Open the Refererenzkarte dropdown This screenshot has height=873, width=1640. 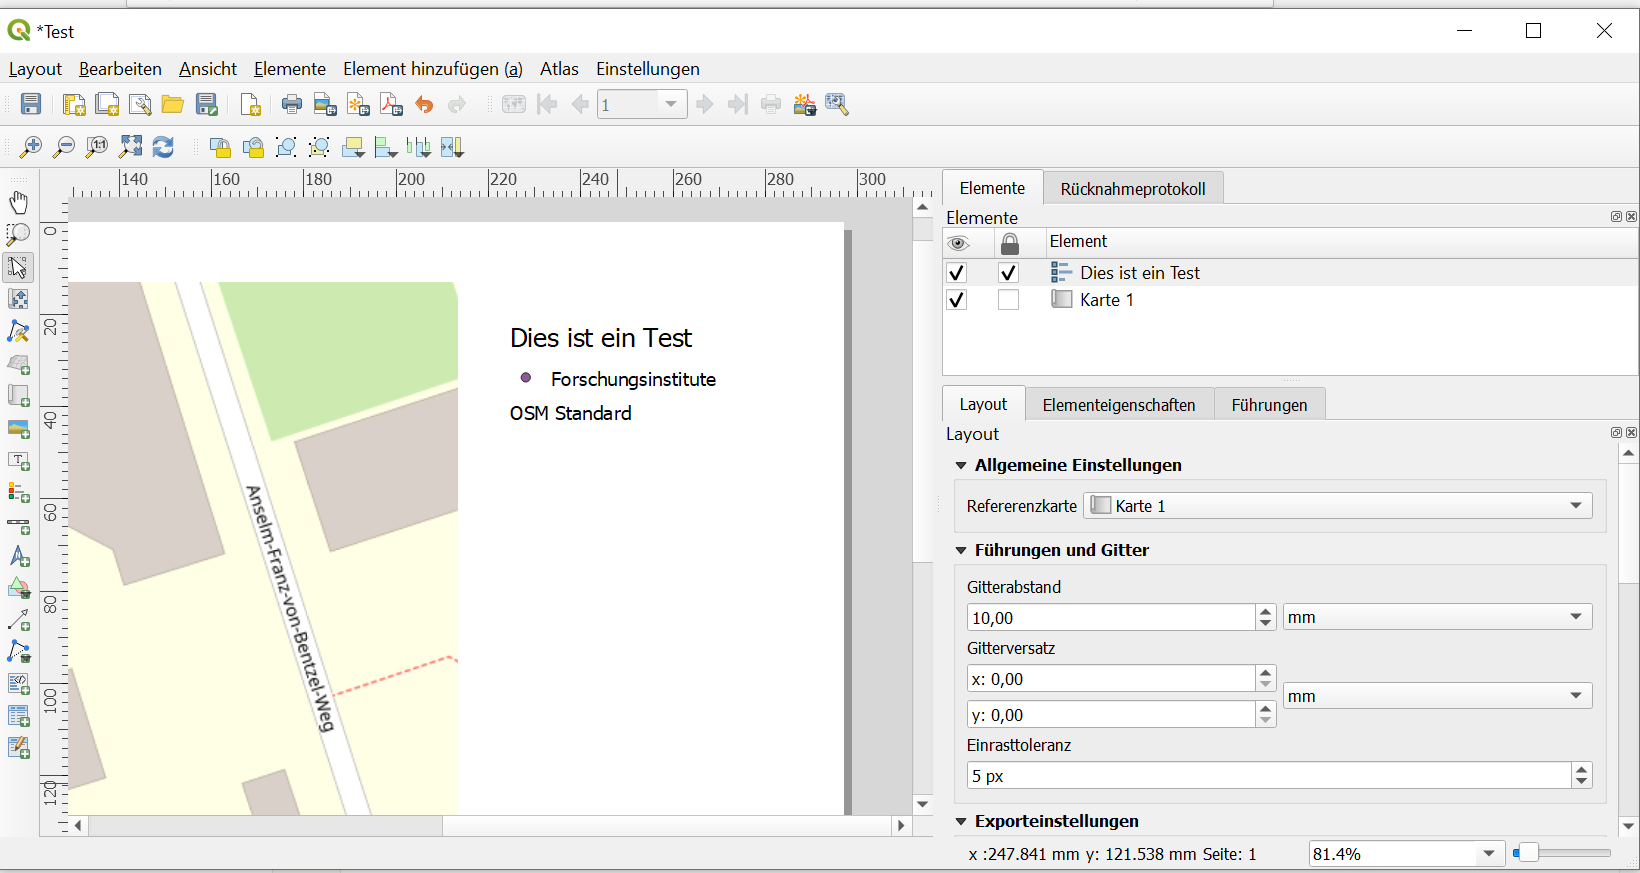tap(1338, 506)
